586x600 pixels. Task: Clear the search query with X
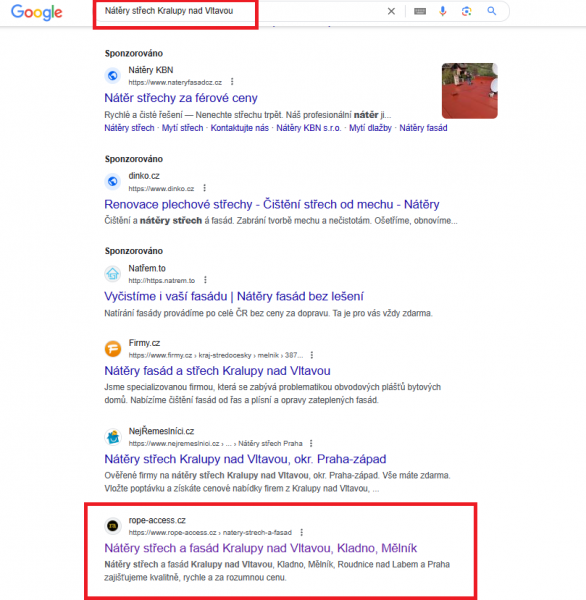click(391, 11)
